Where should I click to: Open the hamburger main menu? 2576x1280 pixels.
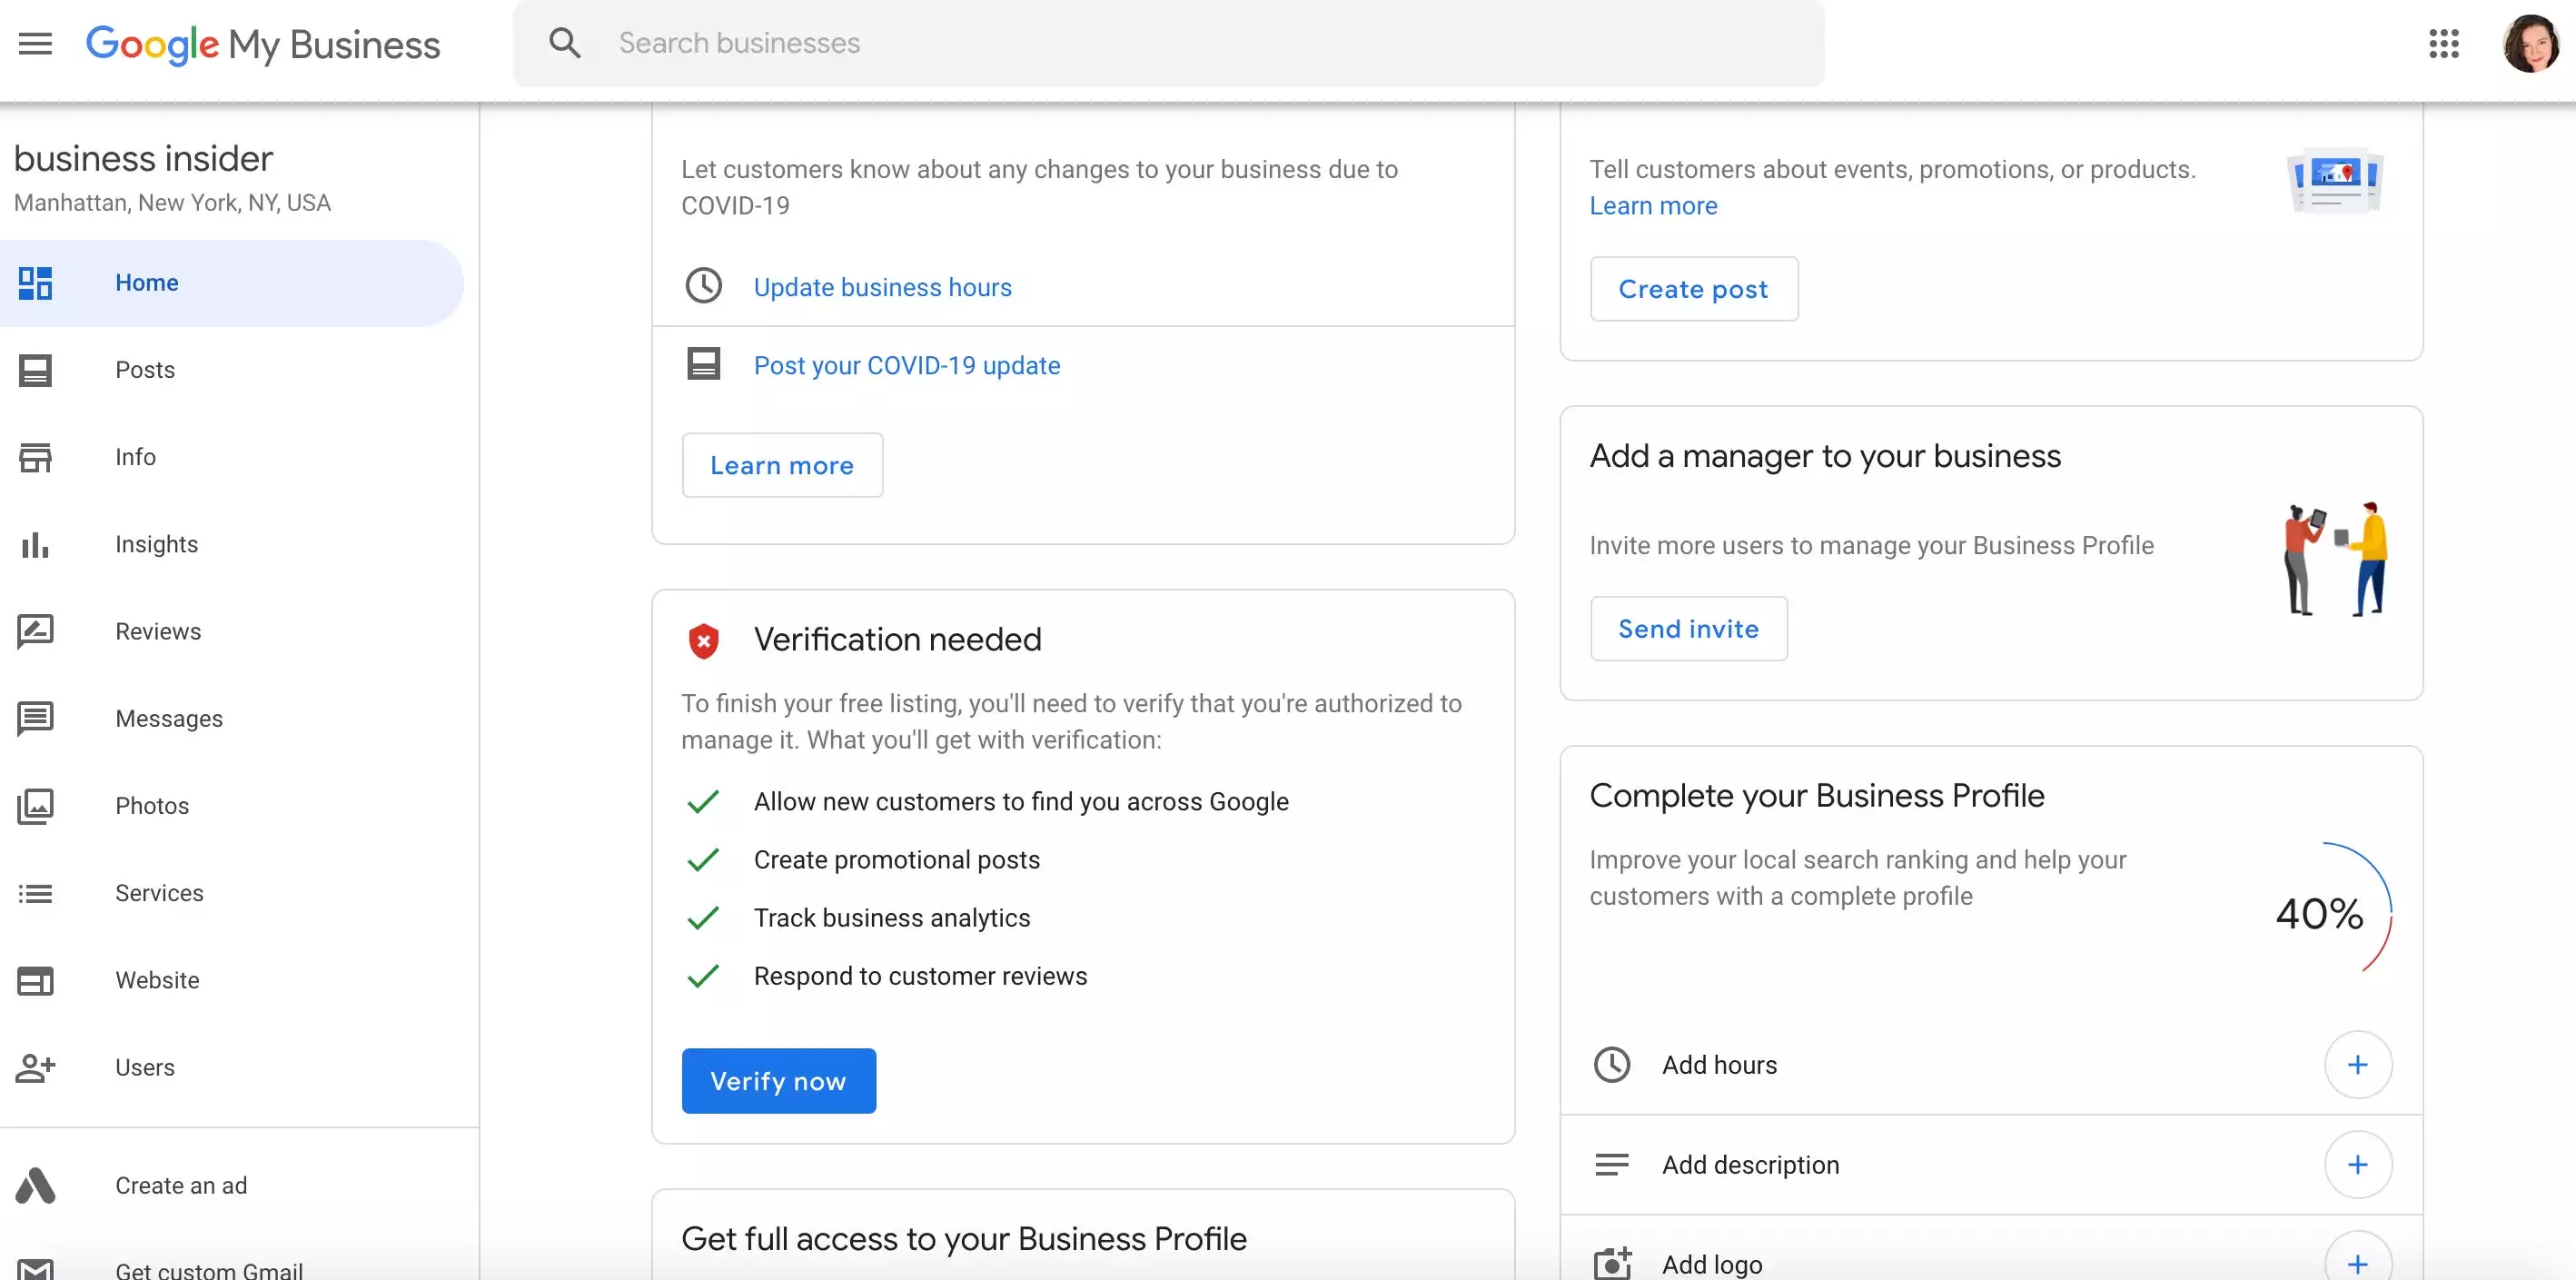click(x=35, y=44)
